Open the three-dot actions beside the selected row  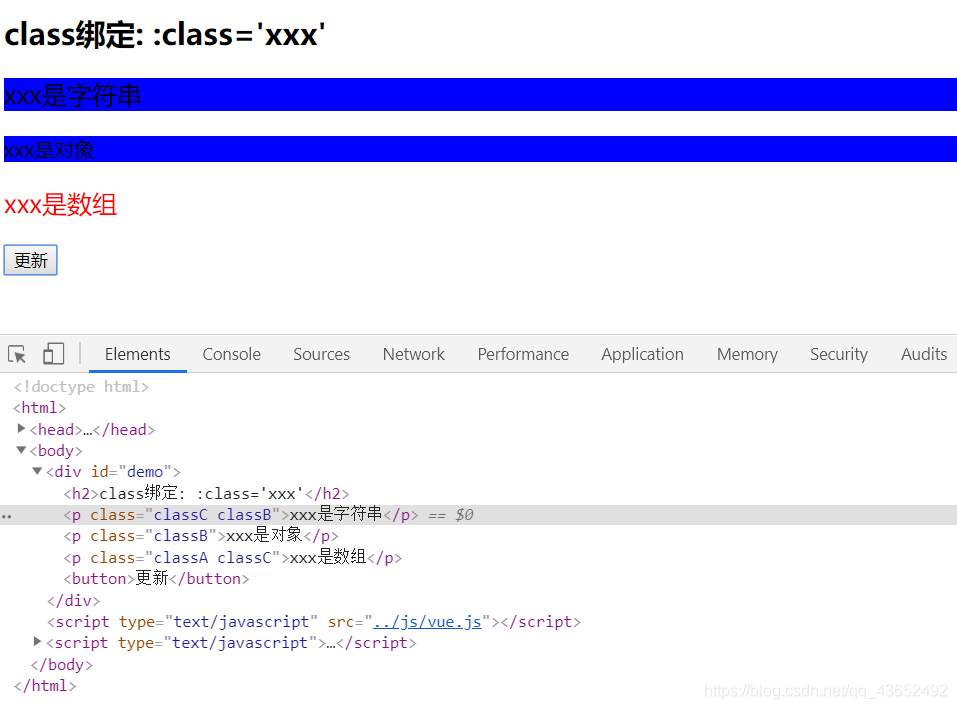tap(7, 516)
